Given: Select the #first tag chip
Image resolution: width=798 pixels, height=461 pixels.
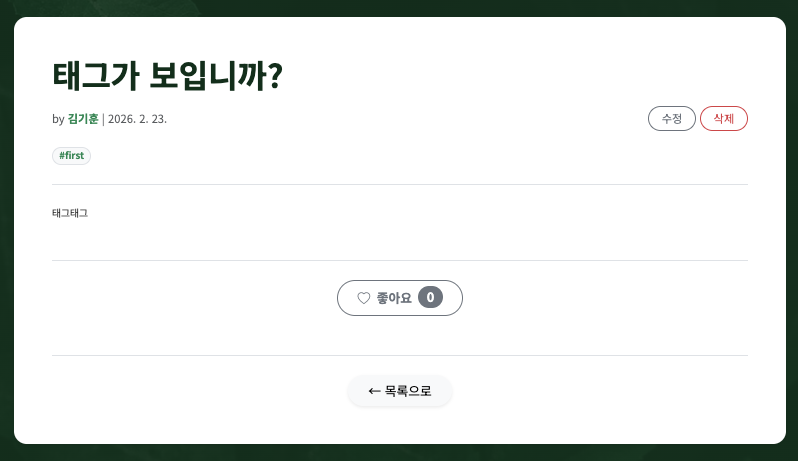Looking at the screenshot, I should click(x=71, y=156).
